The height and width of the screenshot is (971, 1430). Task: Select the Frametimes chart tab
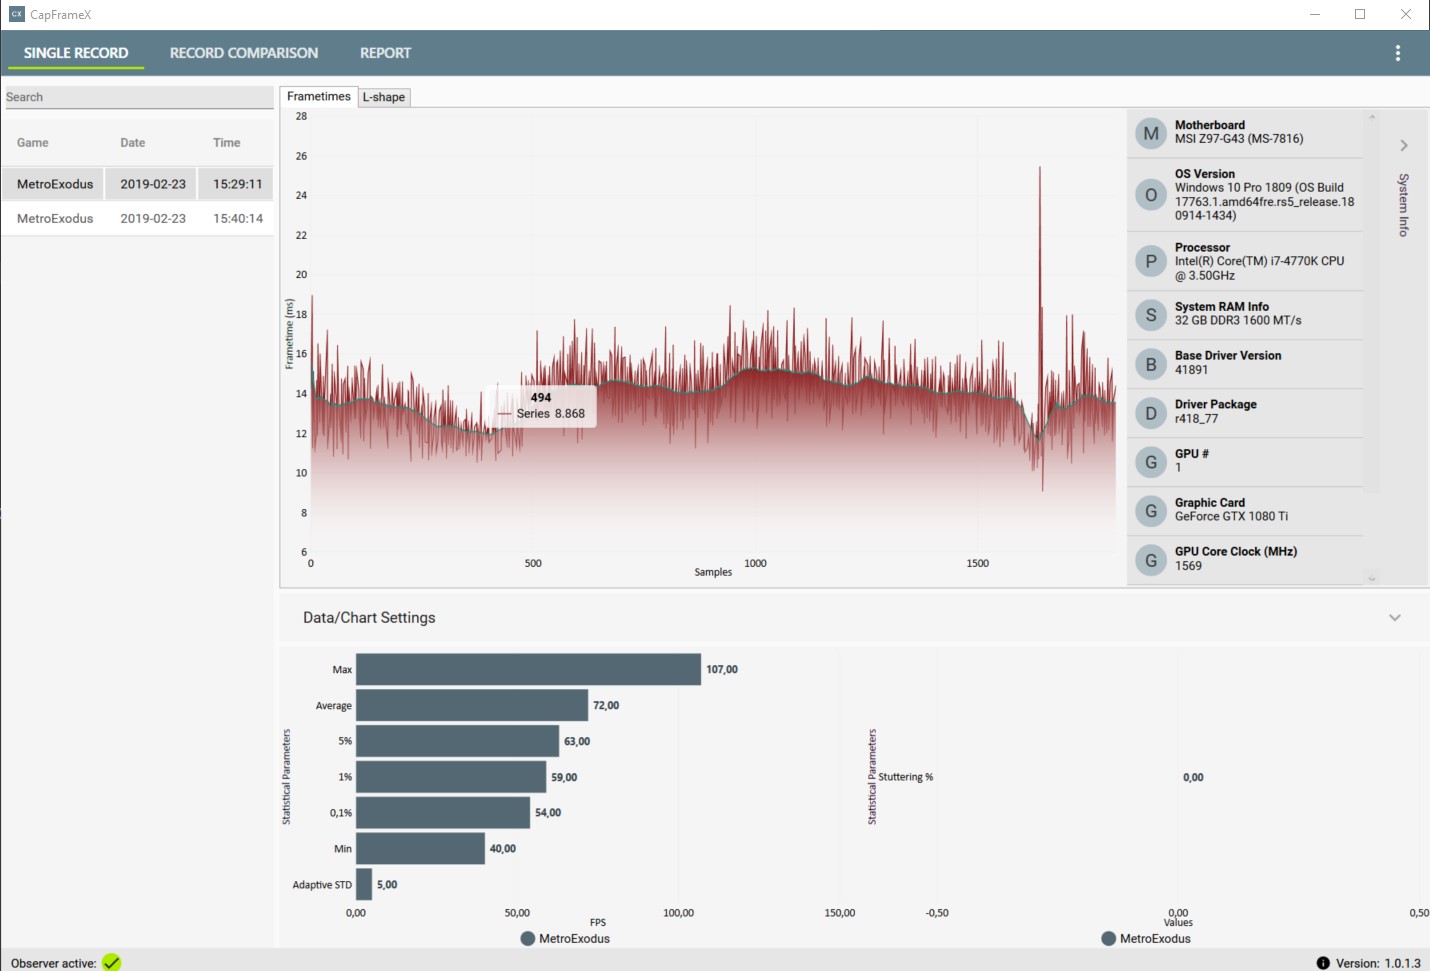point(318,96)
